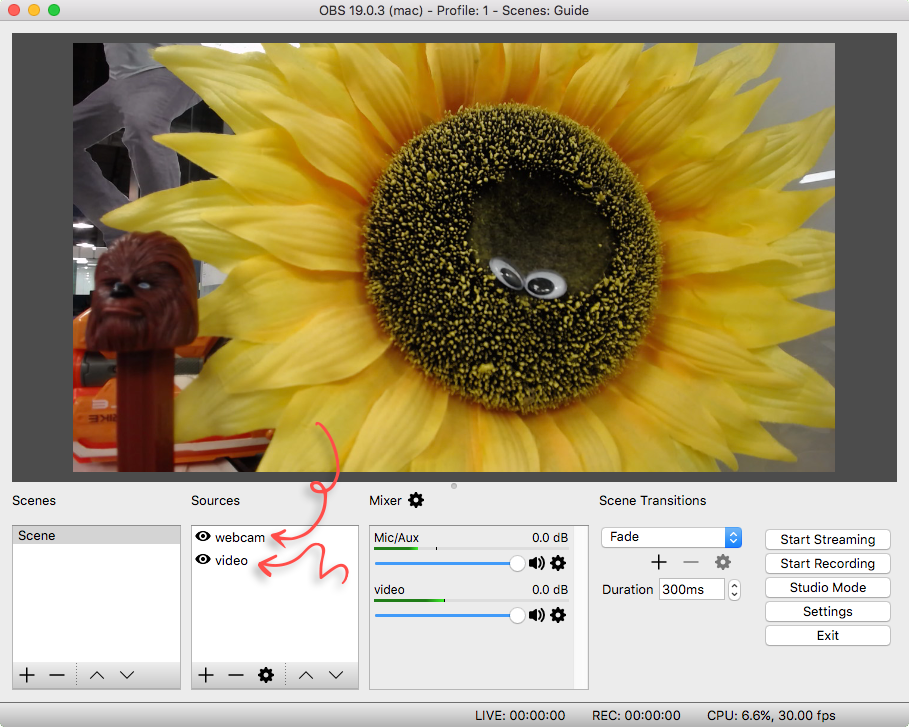This screenshot has width=909, height=727.
Task: Remove selected scene with minus icon
Action: (x=57, y=675)
